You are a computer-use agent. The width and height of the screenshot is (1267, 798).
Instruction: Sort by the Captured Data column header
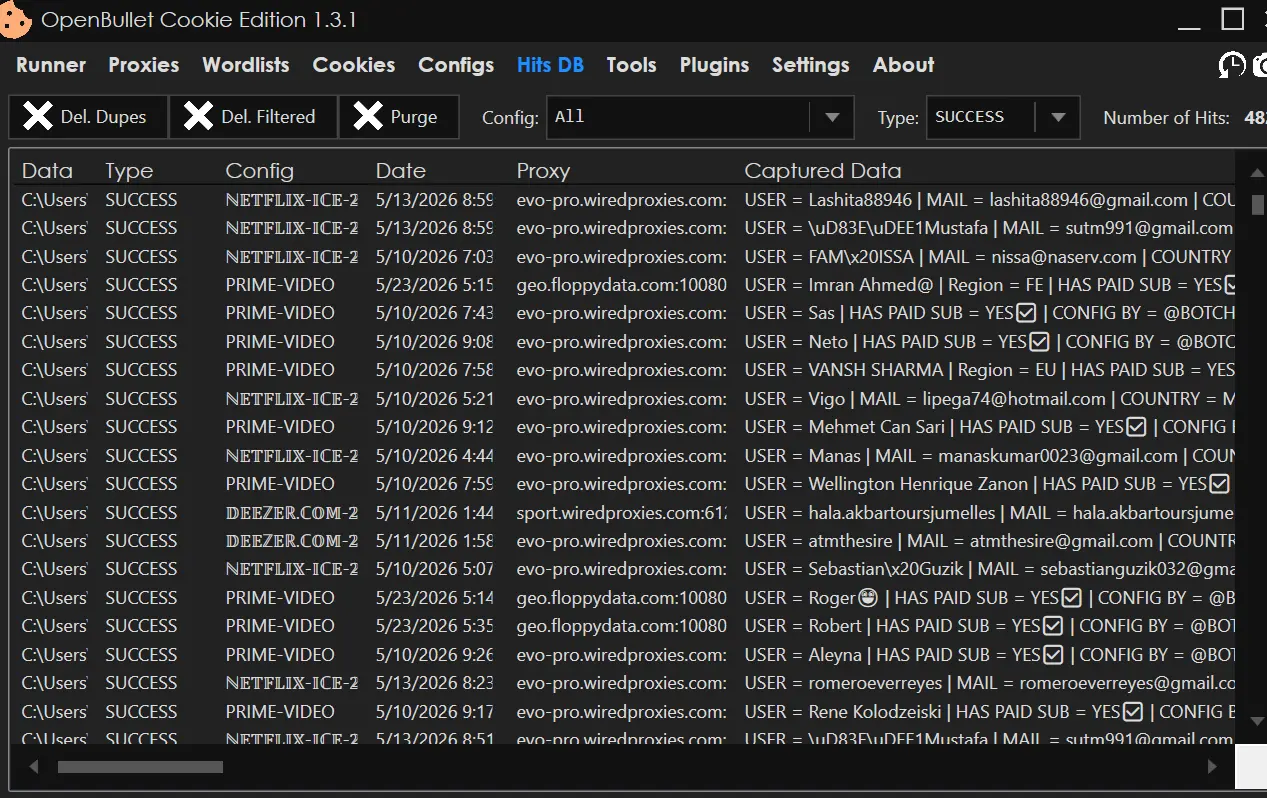pos(823,171)
